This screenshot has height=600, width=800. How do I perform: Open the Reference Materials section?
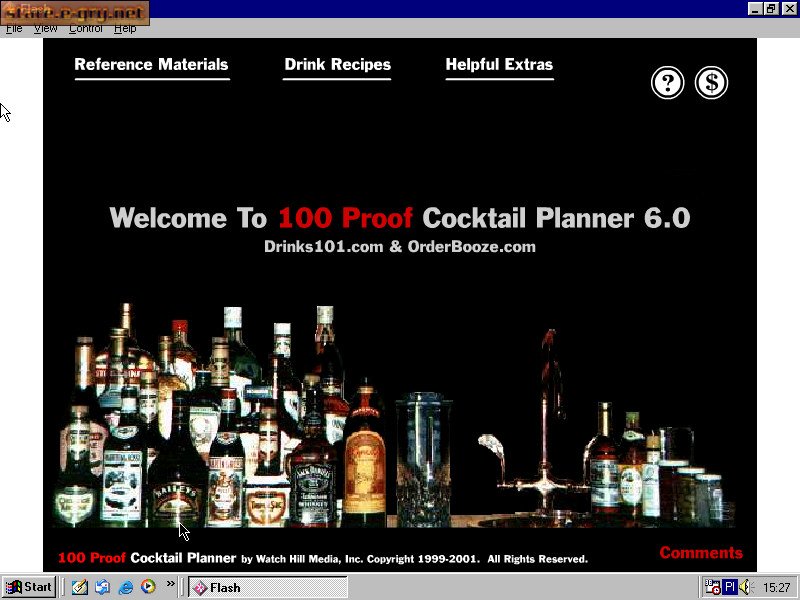coord(151,64)
